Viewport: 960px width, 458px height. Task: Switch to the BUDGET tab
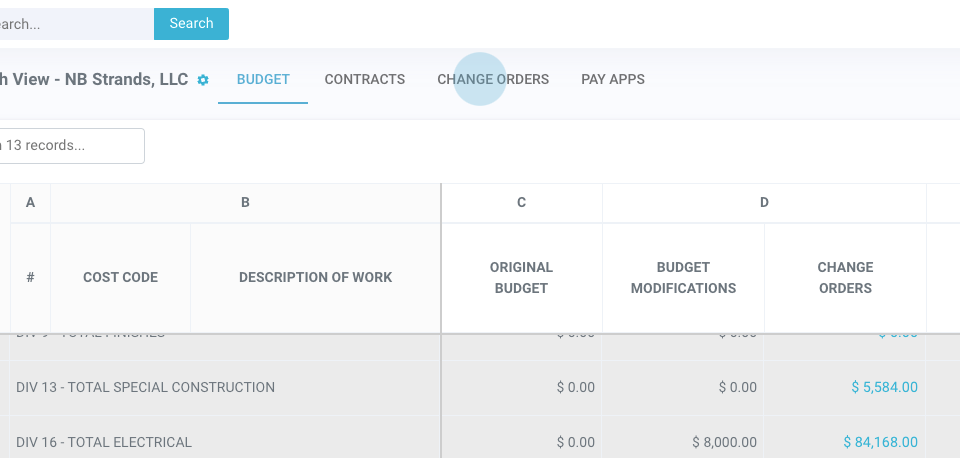point(263,80)
